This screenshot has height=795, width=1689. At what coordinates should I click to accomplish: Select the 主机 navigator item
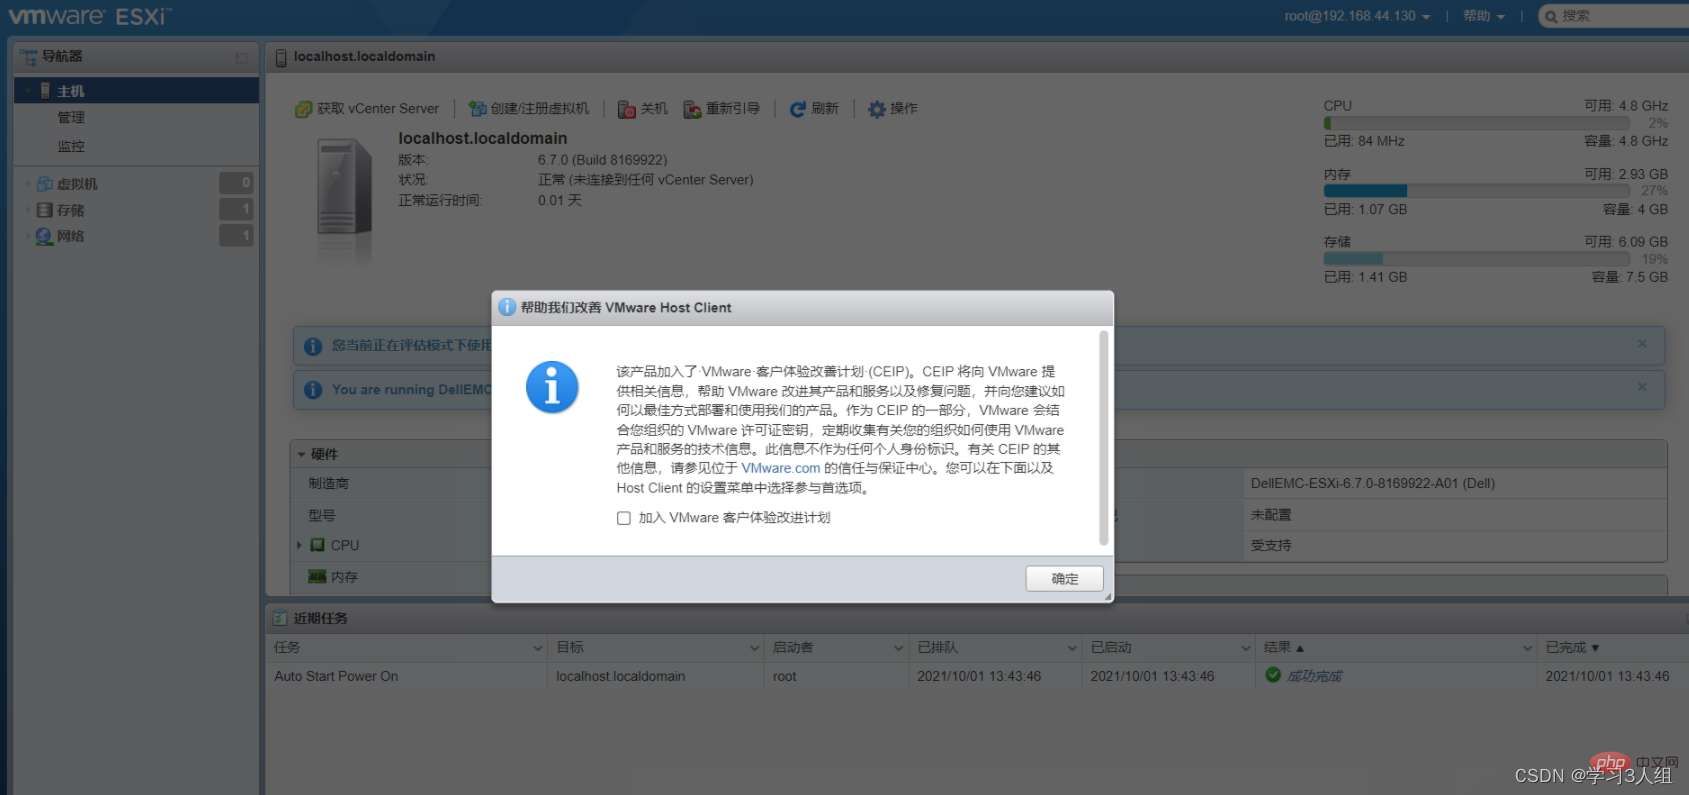pos(137,91)
